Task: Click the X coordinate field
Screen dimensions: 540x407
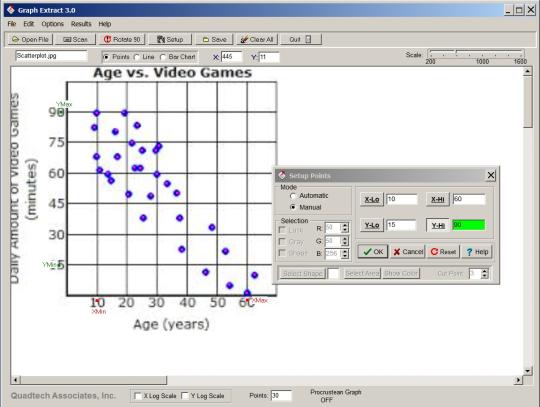Action: coord(231,57)
